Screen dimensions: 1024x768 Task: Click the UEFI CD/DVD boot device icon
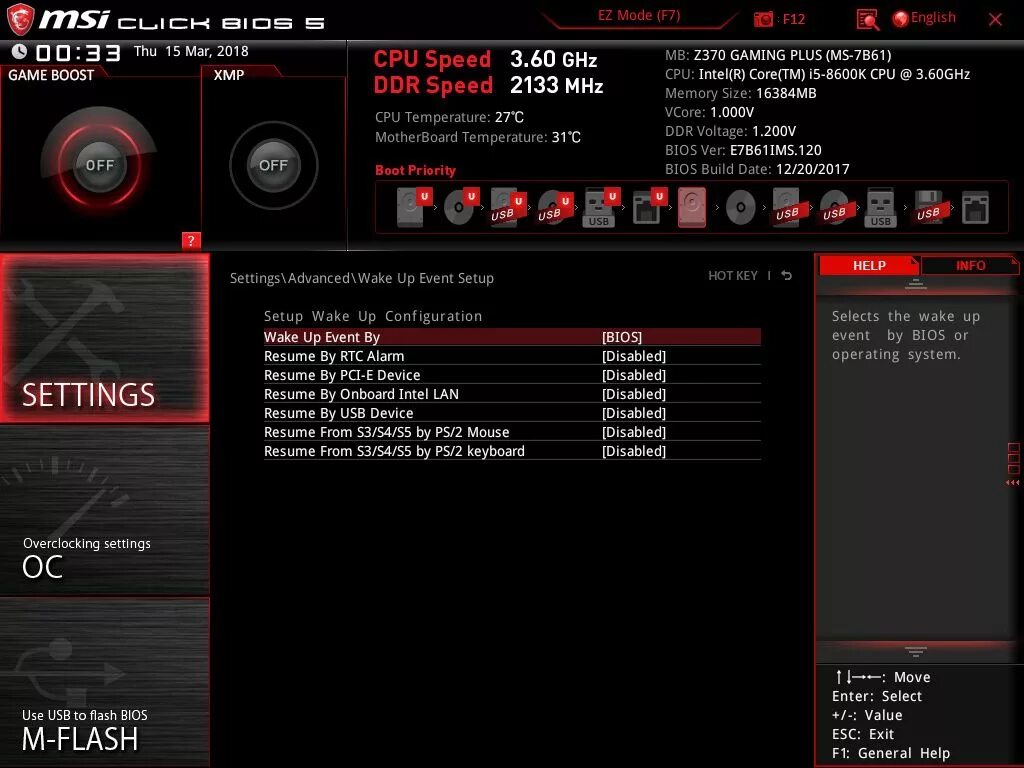[x=461, y=207]
